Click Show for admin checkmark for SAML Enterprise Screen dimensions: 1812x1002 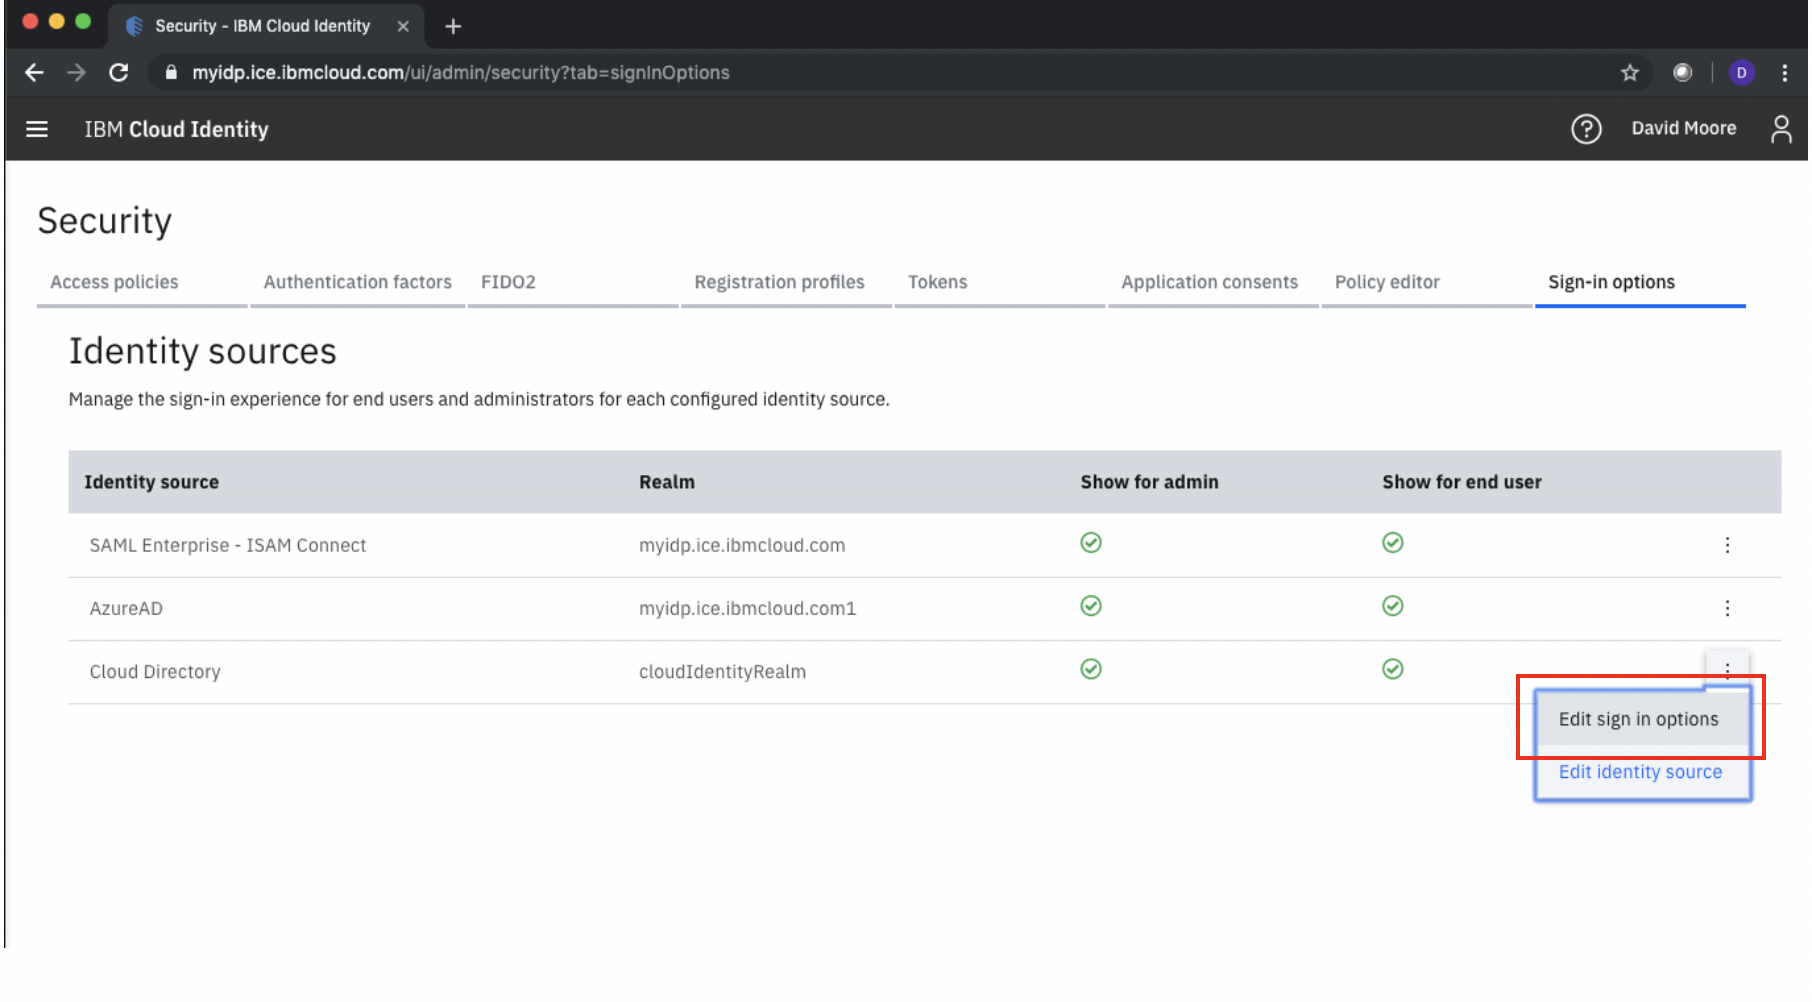pyautogui.click(x=1091, y=543)
